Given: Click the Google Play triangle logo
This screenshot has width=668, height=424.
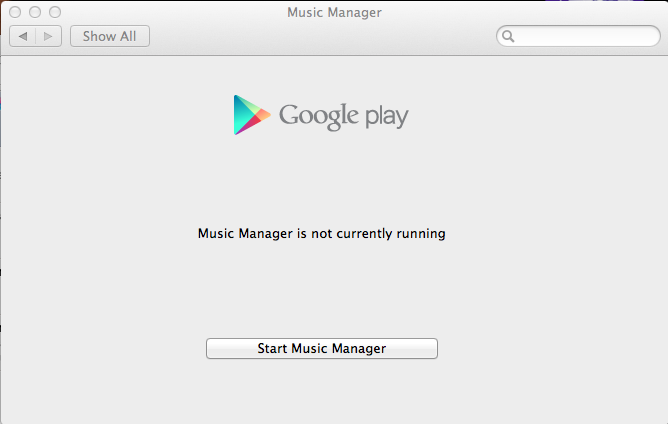Looking at the screenshot, I should pyautogui.click(x=251, y=115).
